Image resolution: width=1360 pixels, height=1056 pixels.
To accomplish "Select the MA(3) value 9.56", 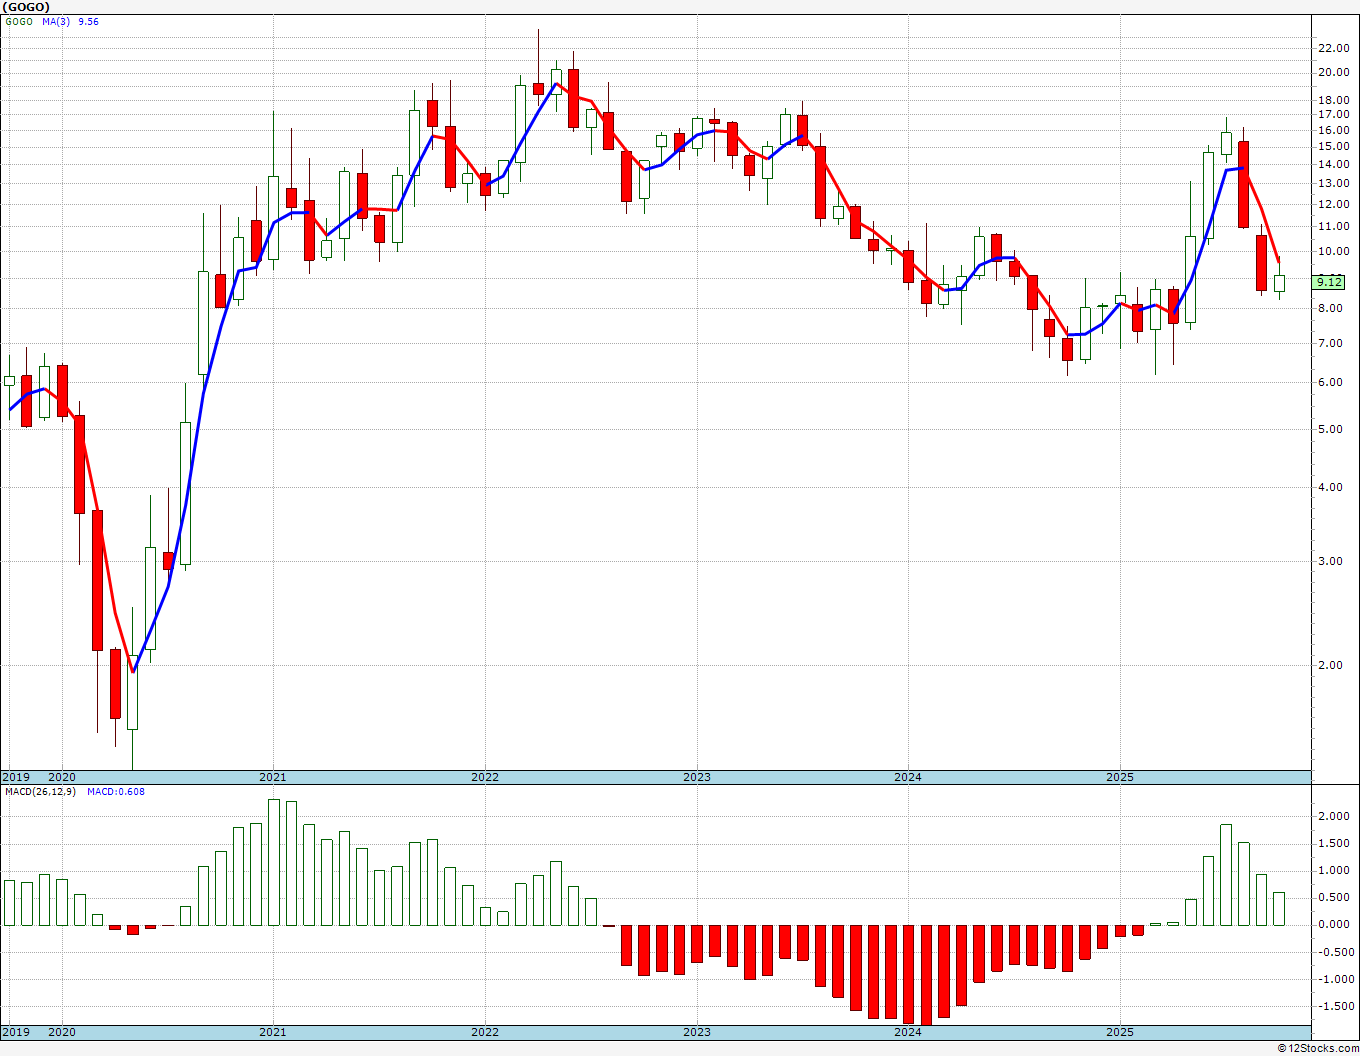I will coord(88,21).
